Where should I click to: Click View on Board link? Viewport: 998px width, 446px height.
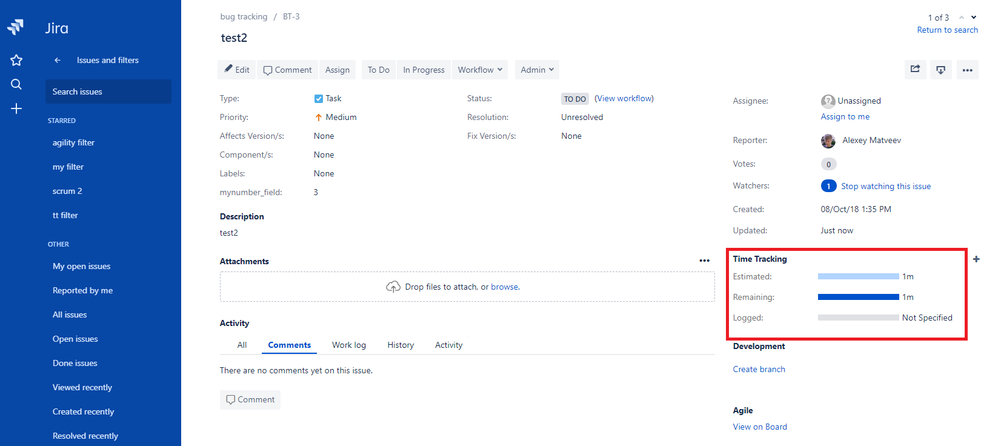pyautogui.click(x=760, y=427)
